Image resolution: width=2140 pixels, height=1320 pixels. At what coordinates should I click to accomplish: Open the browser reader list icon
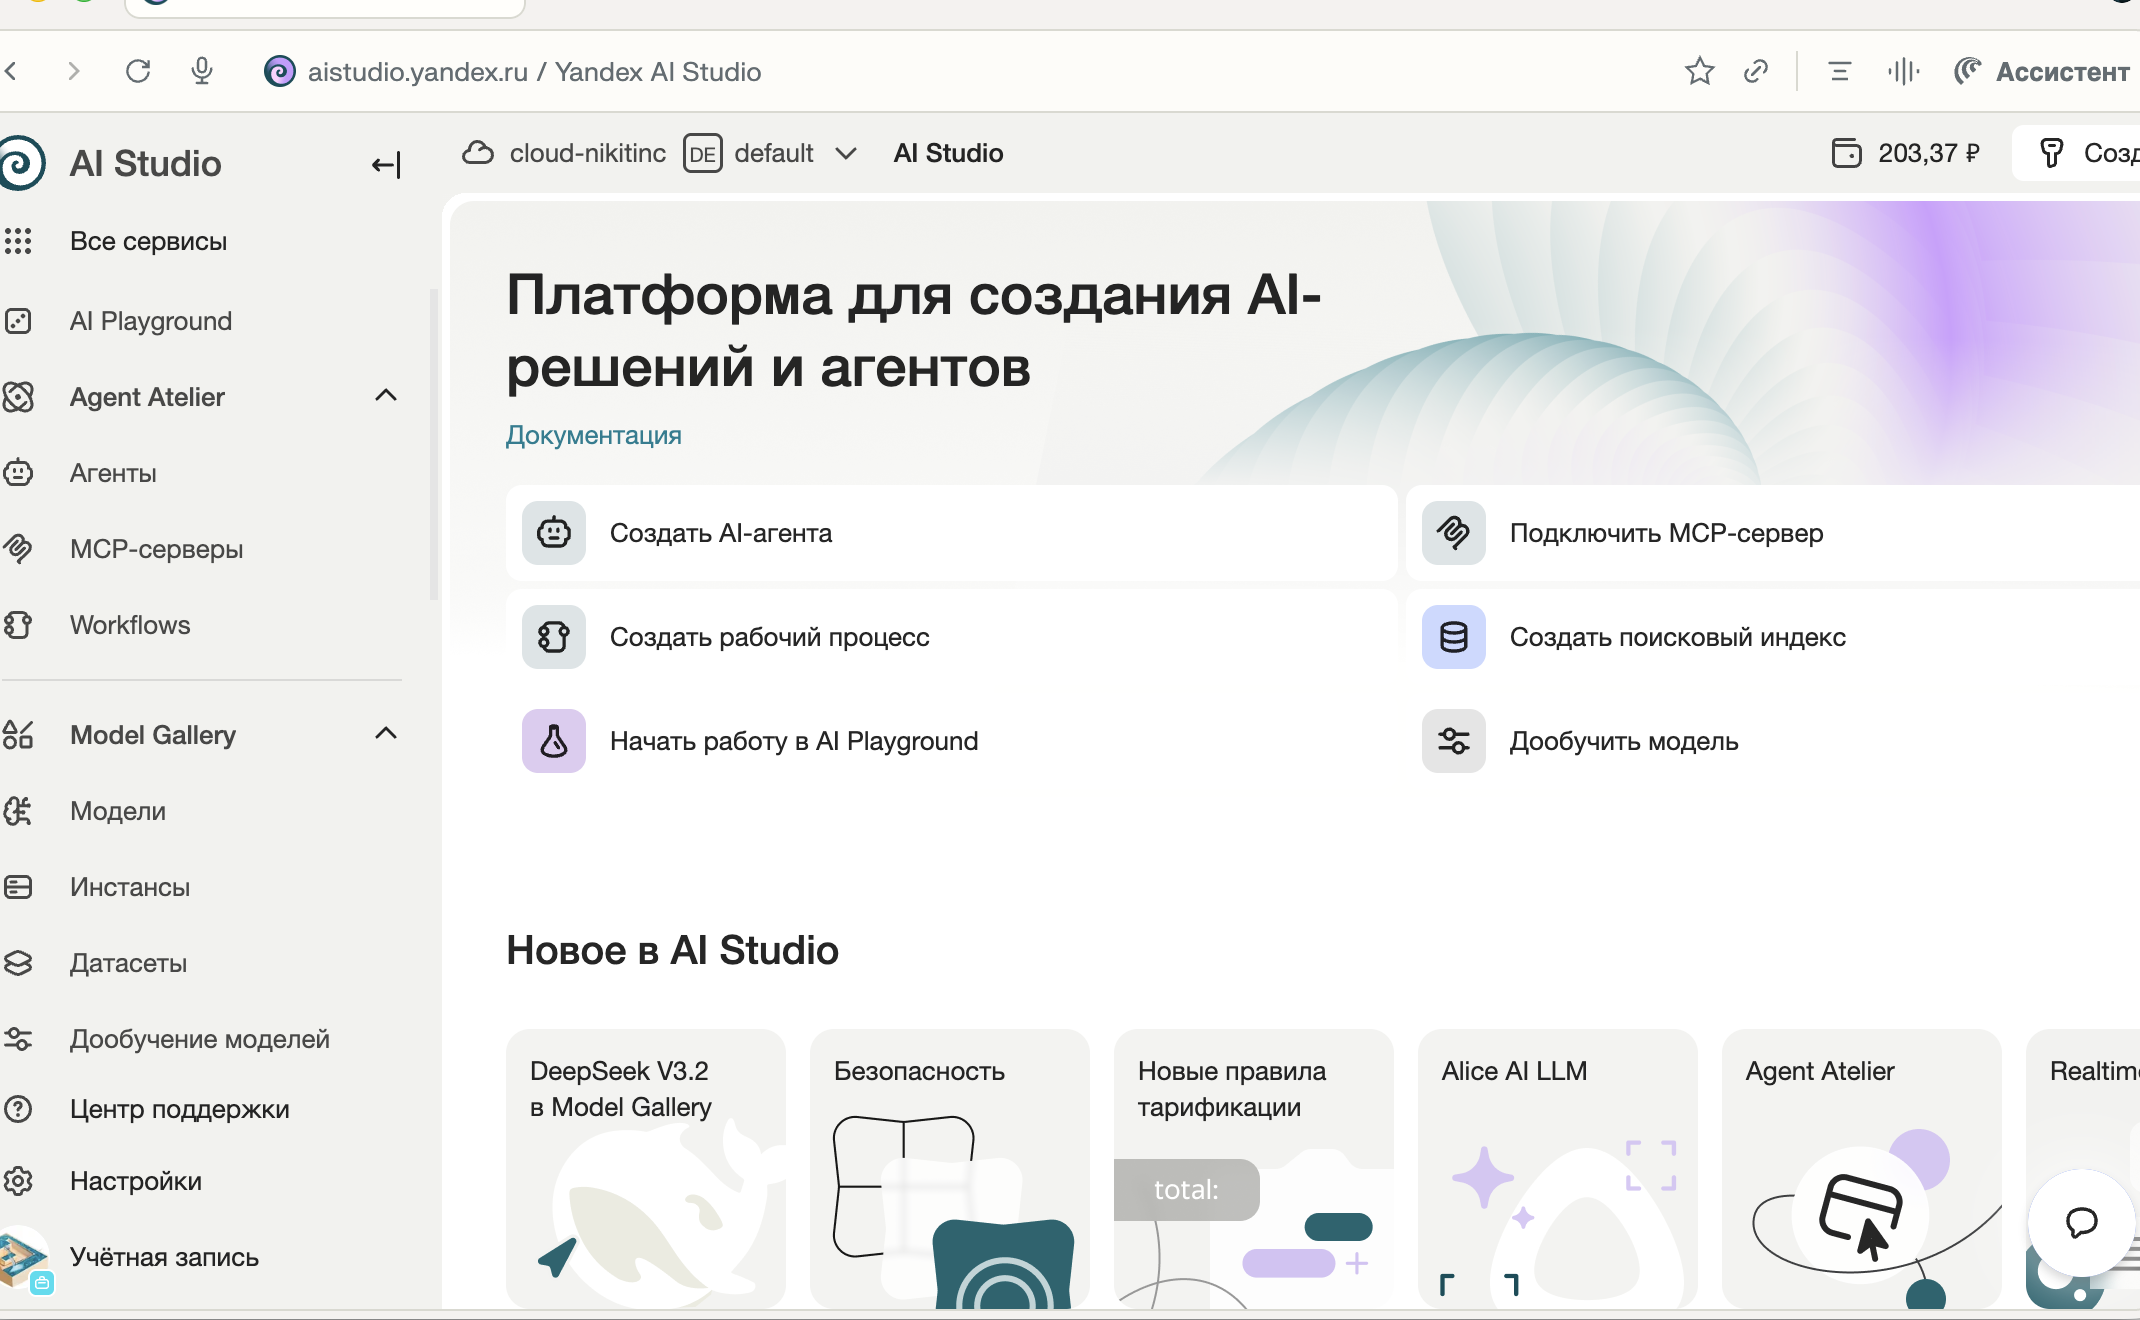coord(1839,72)
